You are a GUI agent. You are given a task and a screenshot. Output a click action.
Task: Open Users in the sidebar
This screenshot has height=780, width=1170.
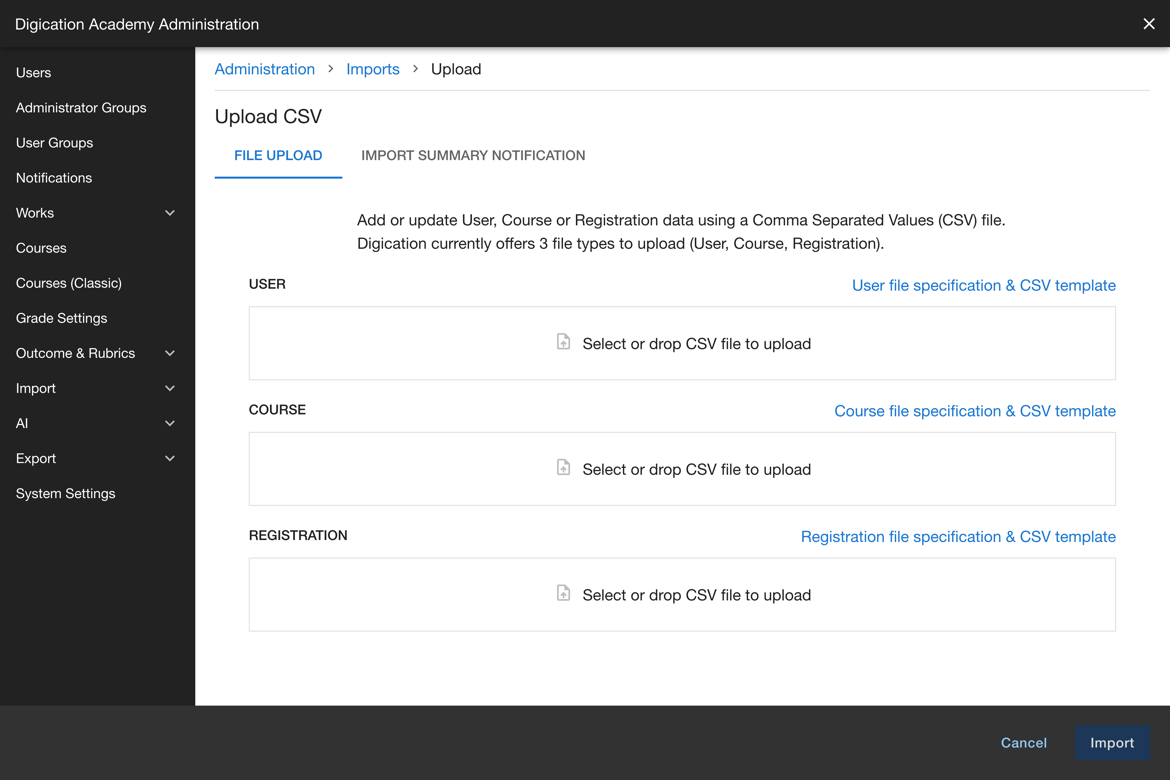point(34,72)
